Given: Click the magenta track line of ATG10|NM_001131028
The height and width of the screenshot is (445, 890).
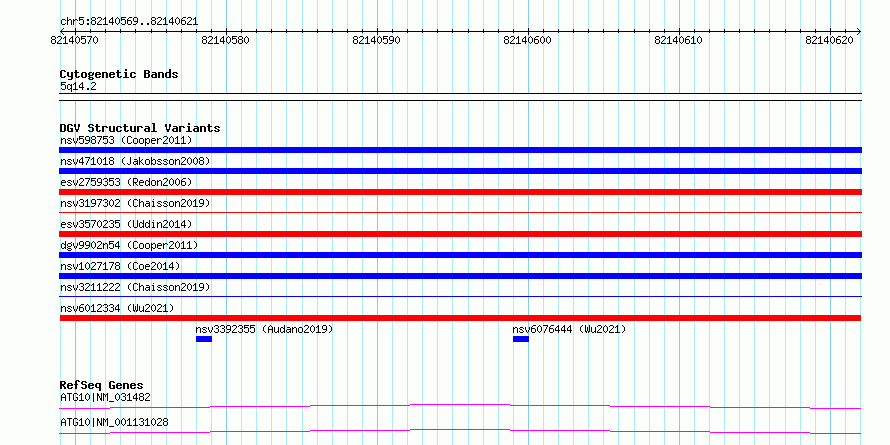Looking at the screenshot, I should point(460,431).
